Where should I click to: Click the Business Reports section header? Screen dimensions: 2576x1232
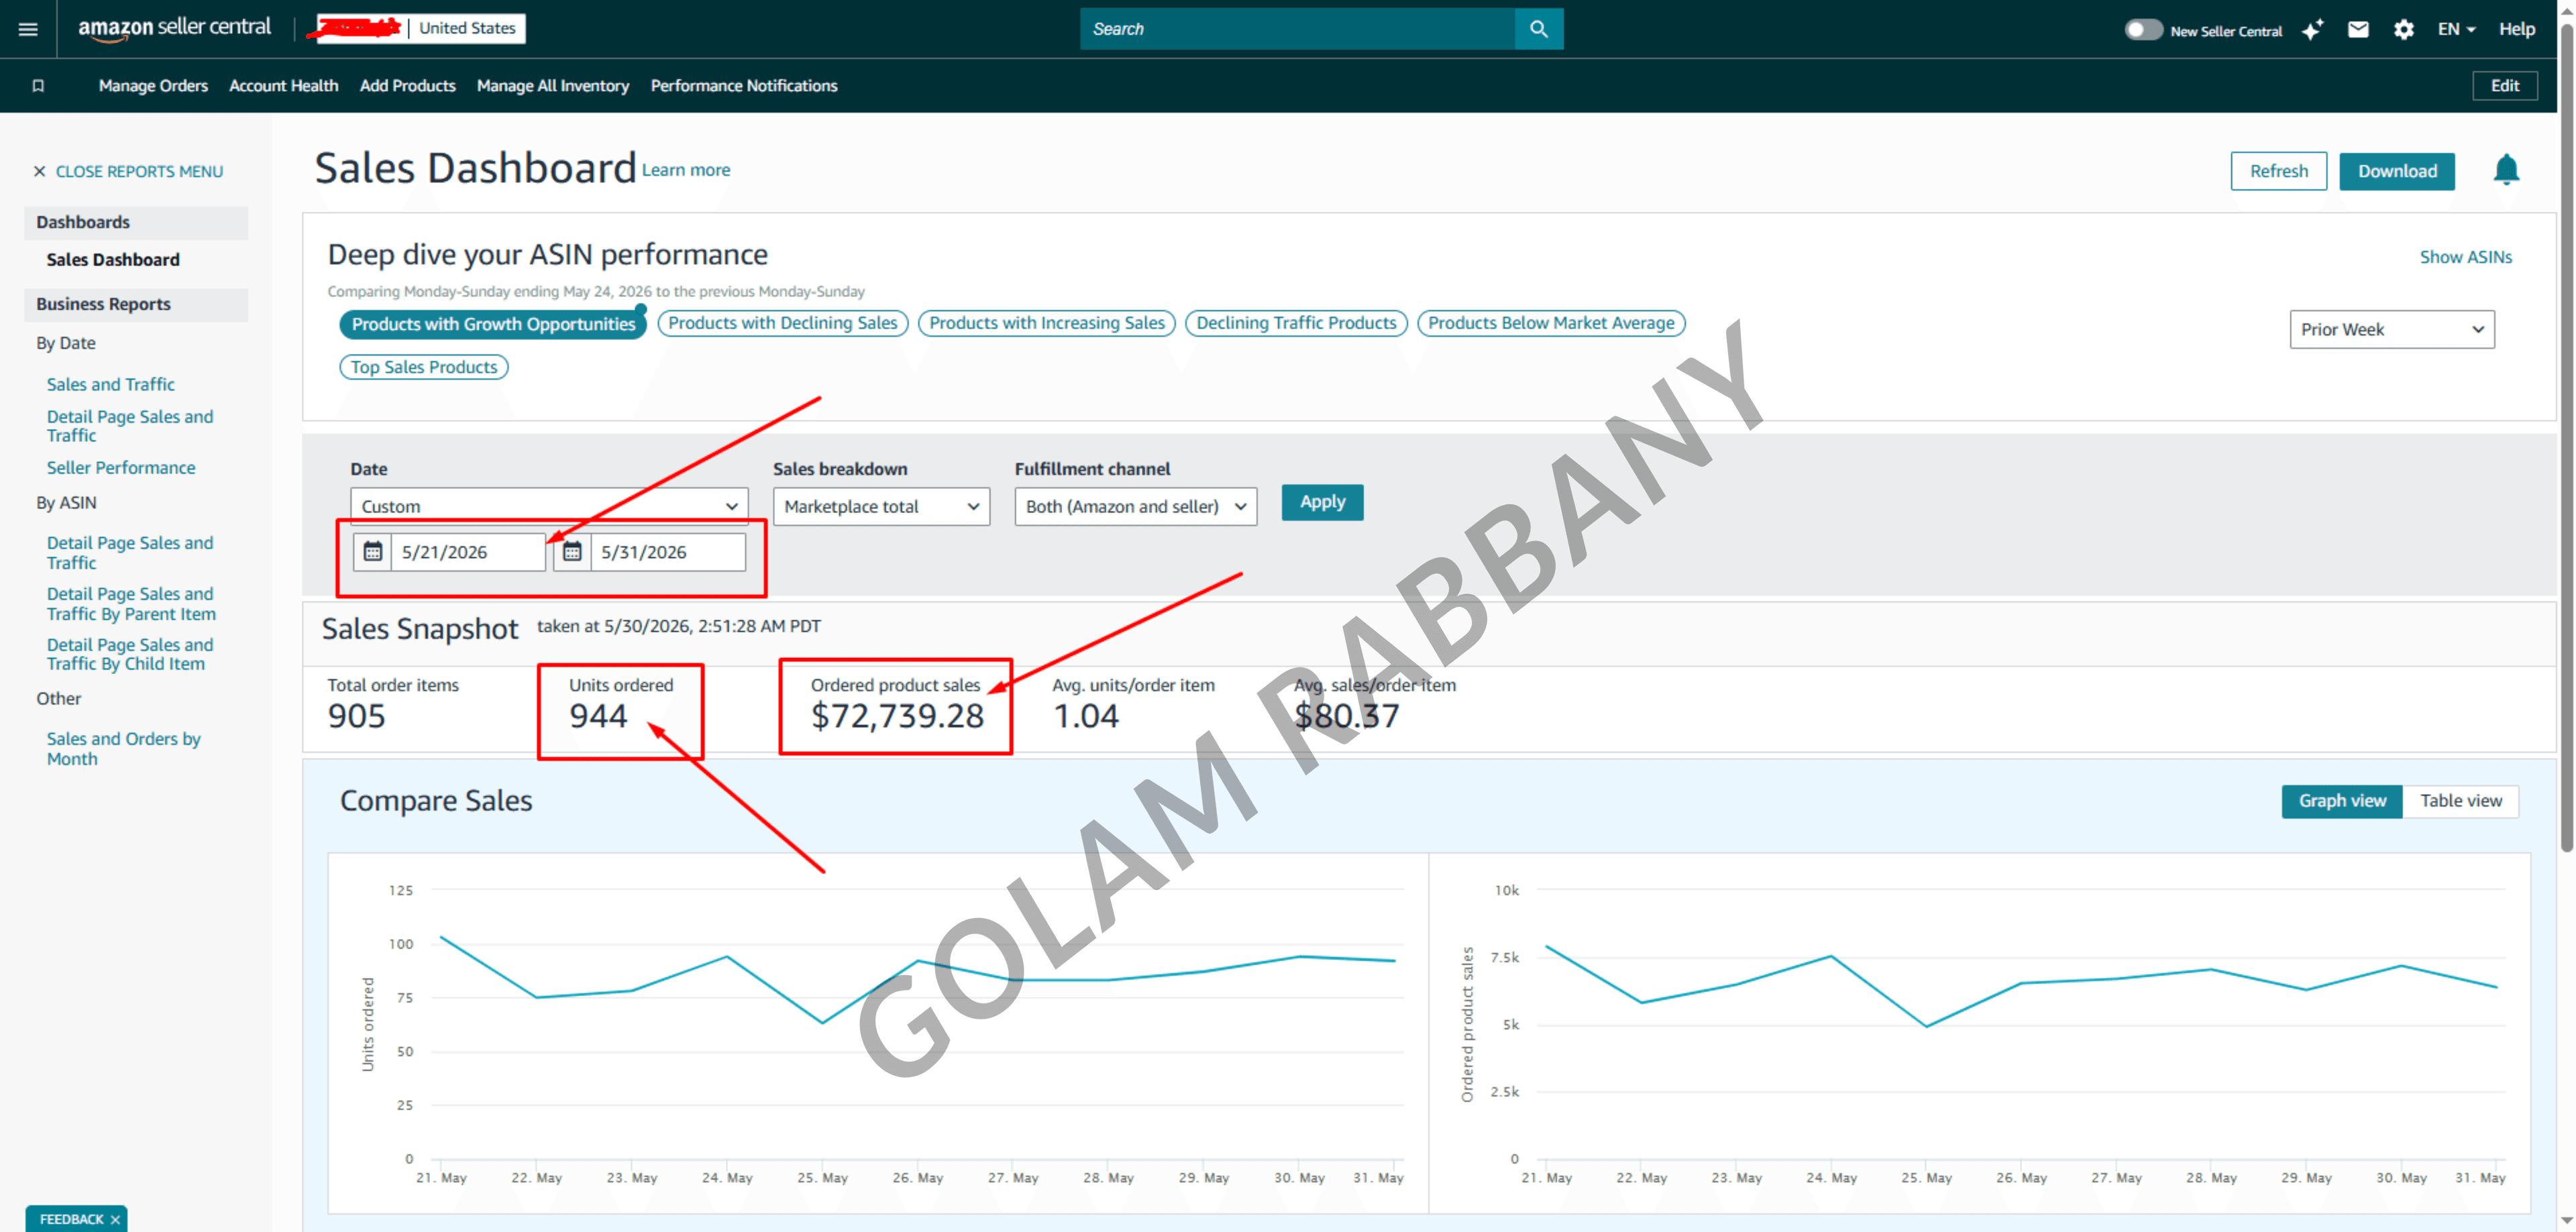point(136,305)
